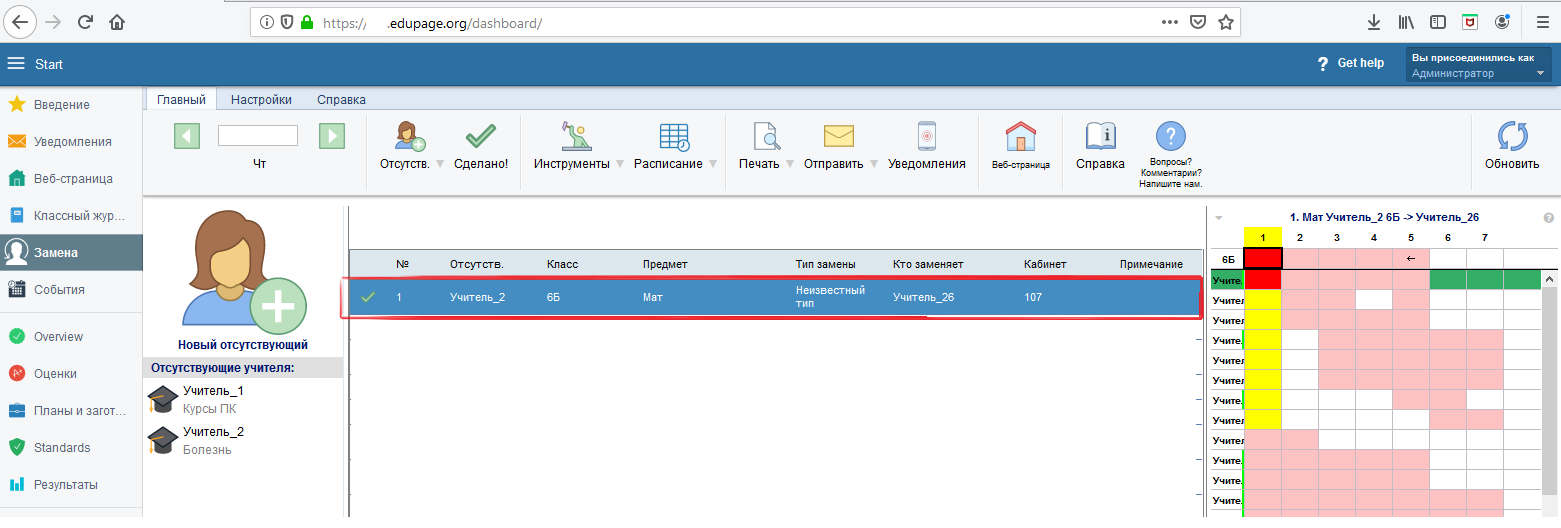Open Расписание calendar icon

point(674,137)
